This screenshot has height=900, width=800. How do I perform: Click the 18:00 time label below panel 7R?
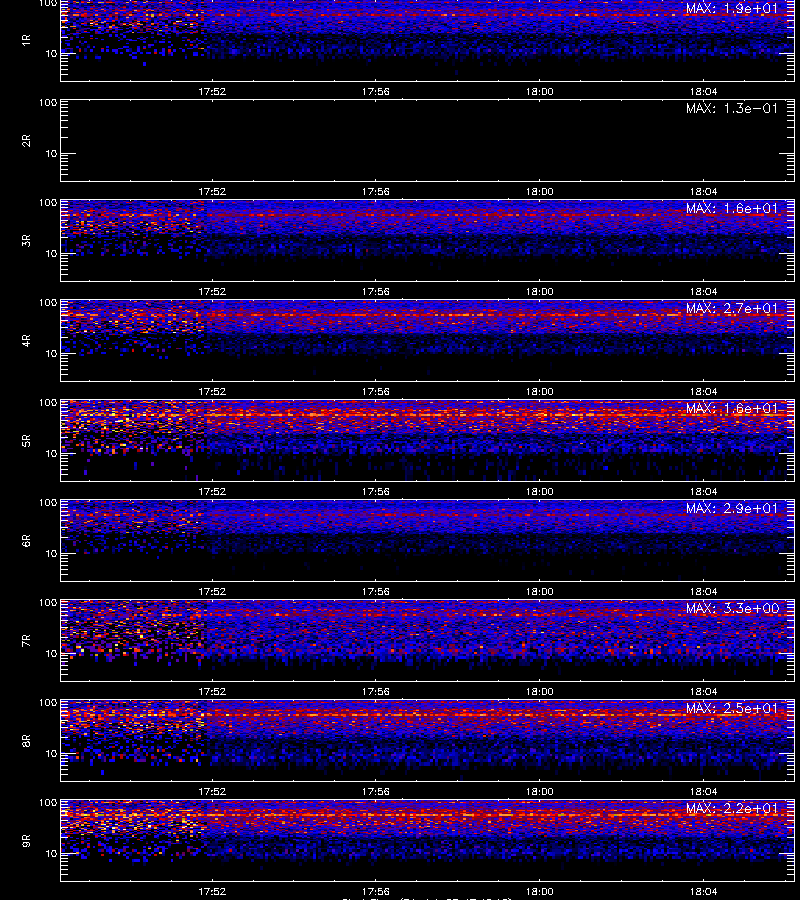(540, 692)
